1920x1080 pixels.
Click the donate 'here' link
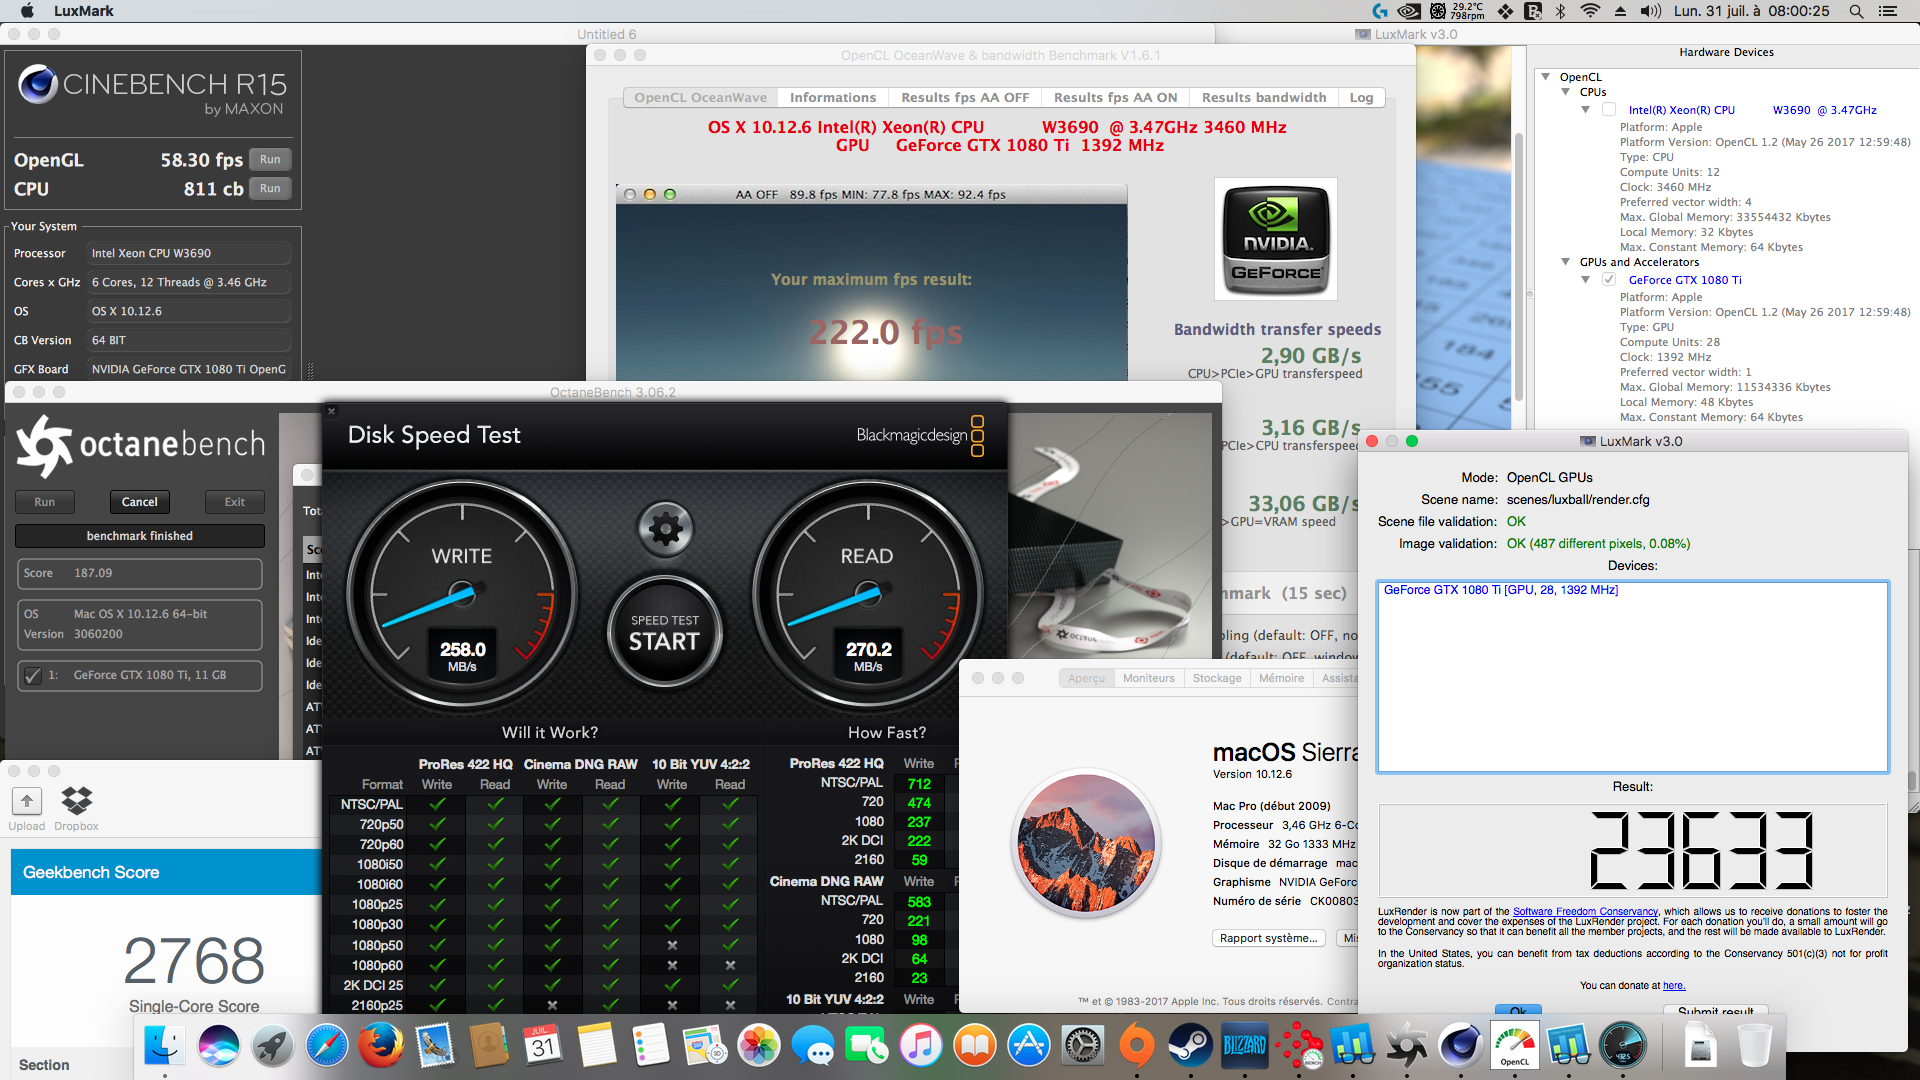[x=1674, y=986]
